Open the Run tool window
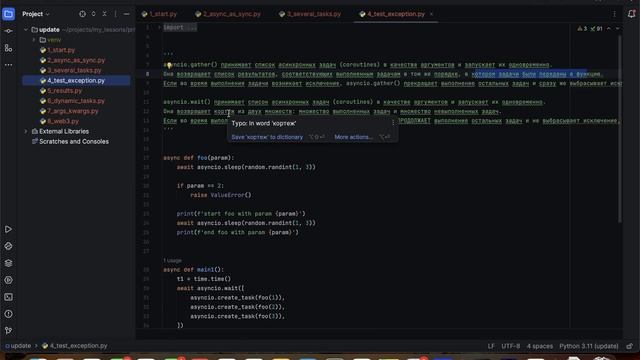This screenshot has height=360, width=640. [9, 229]
